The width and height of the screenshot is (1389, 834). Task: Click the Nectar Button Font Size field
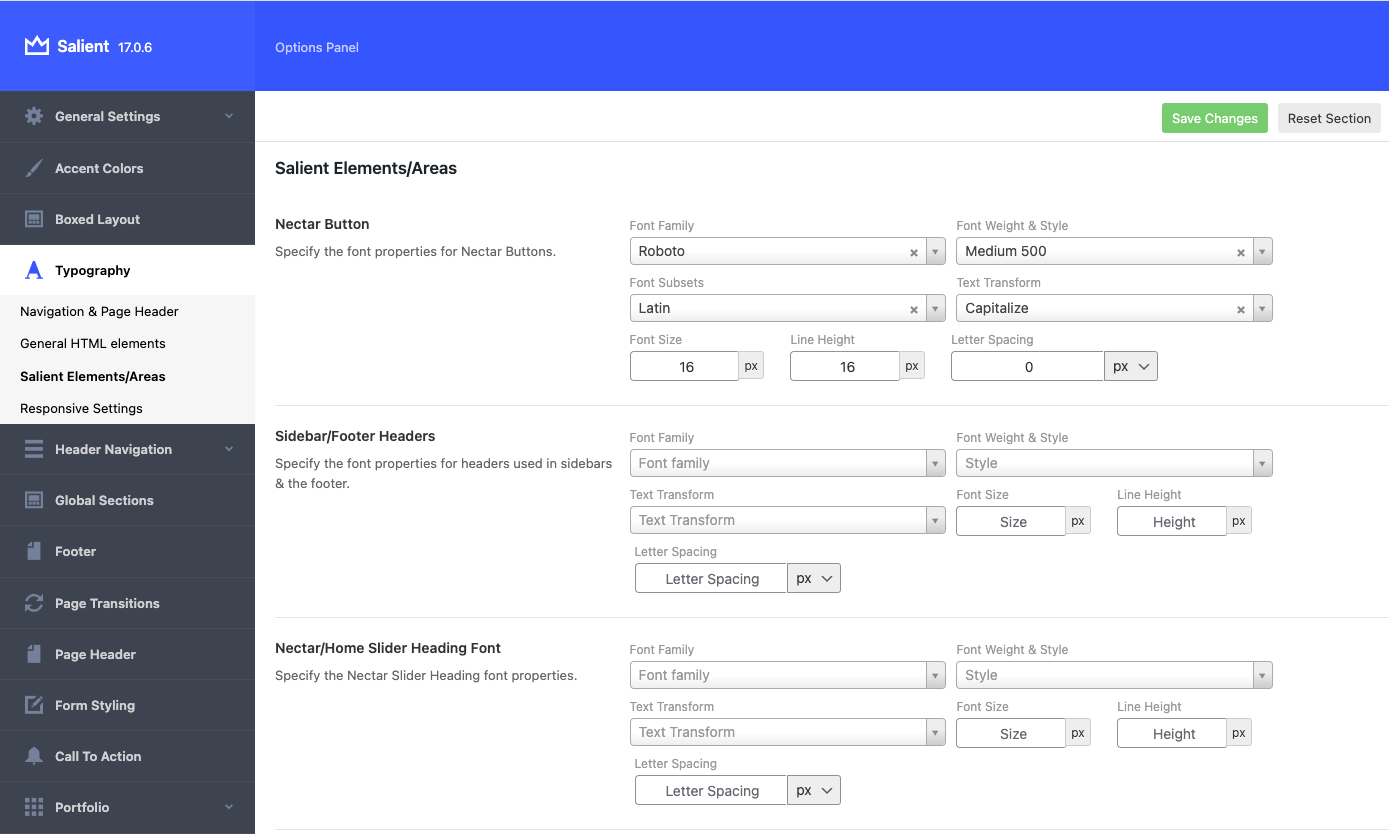[684, 366]
